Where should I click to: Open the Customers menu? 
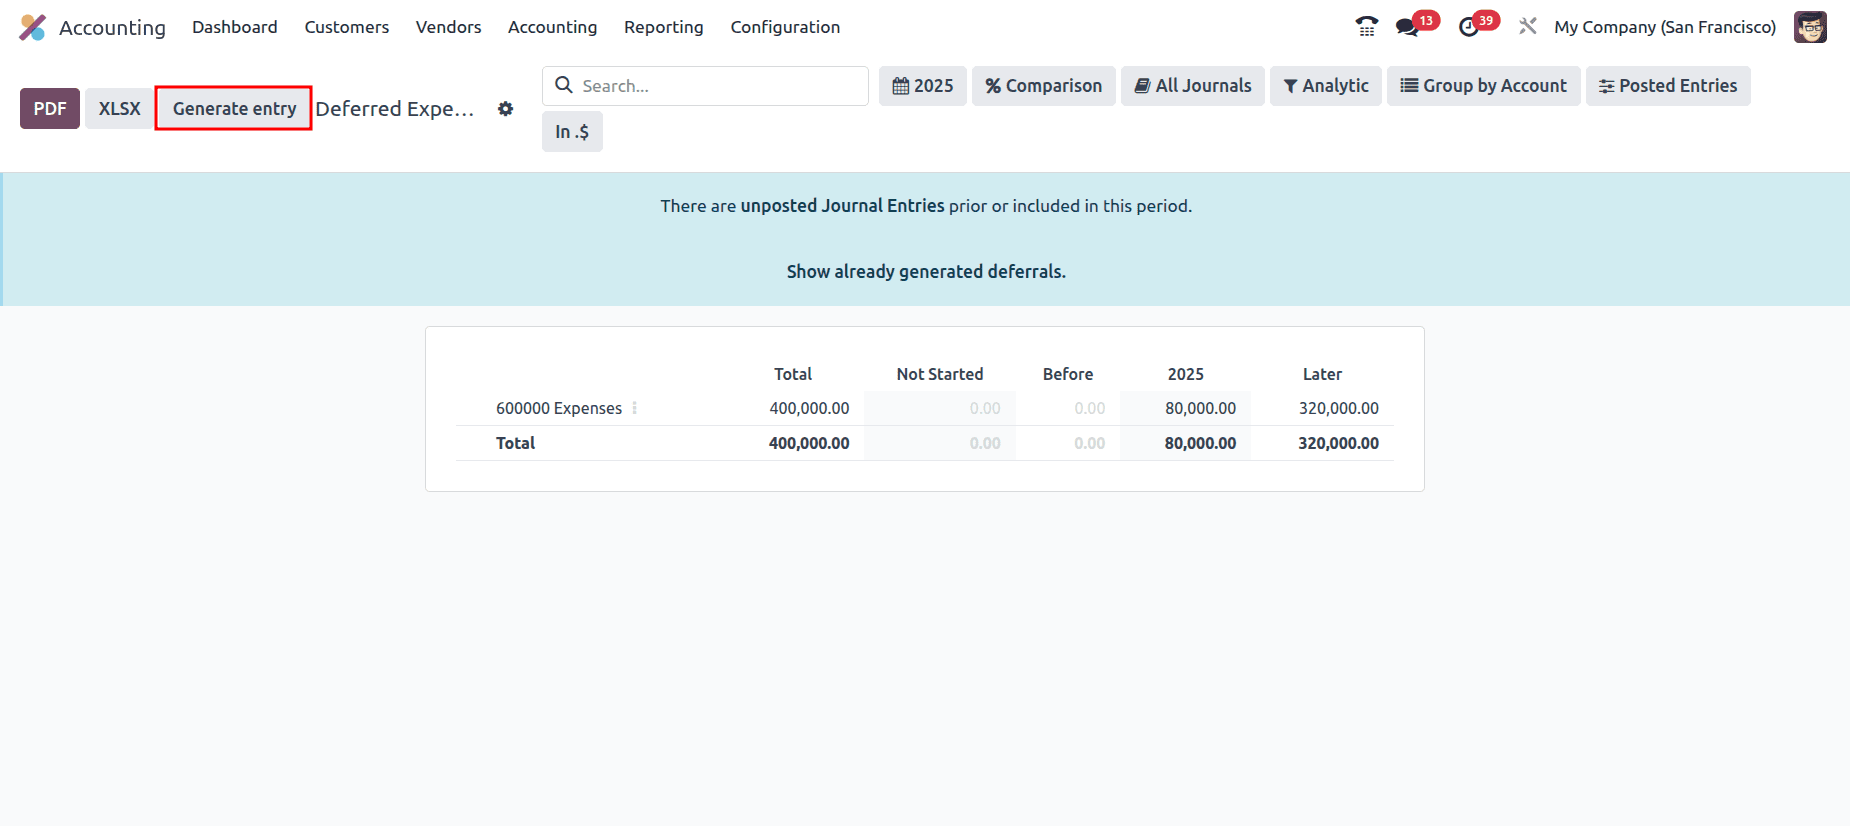[x=346, y=27]
